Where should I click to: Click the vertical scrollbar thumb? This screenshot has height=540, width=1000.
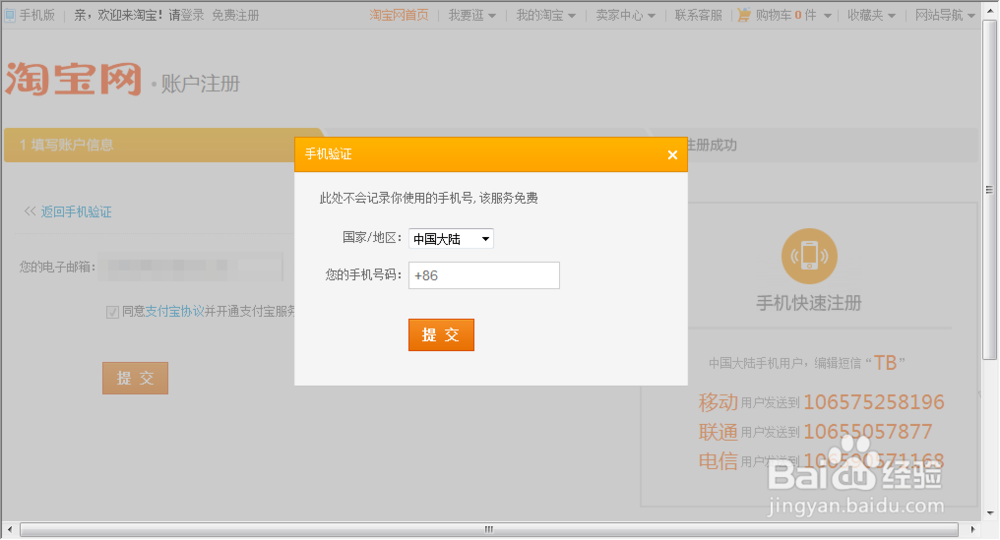pyautogui.click(x=989, y=190)
